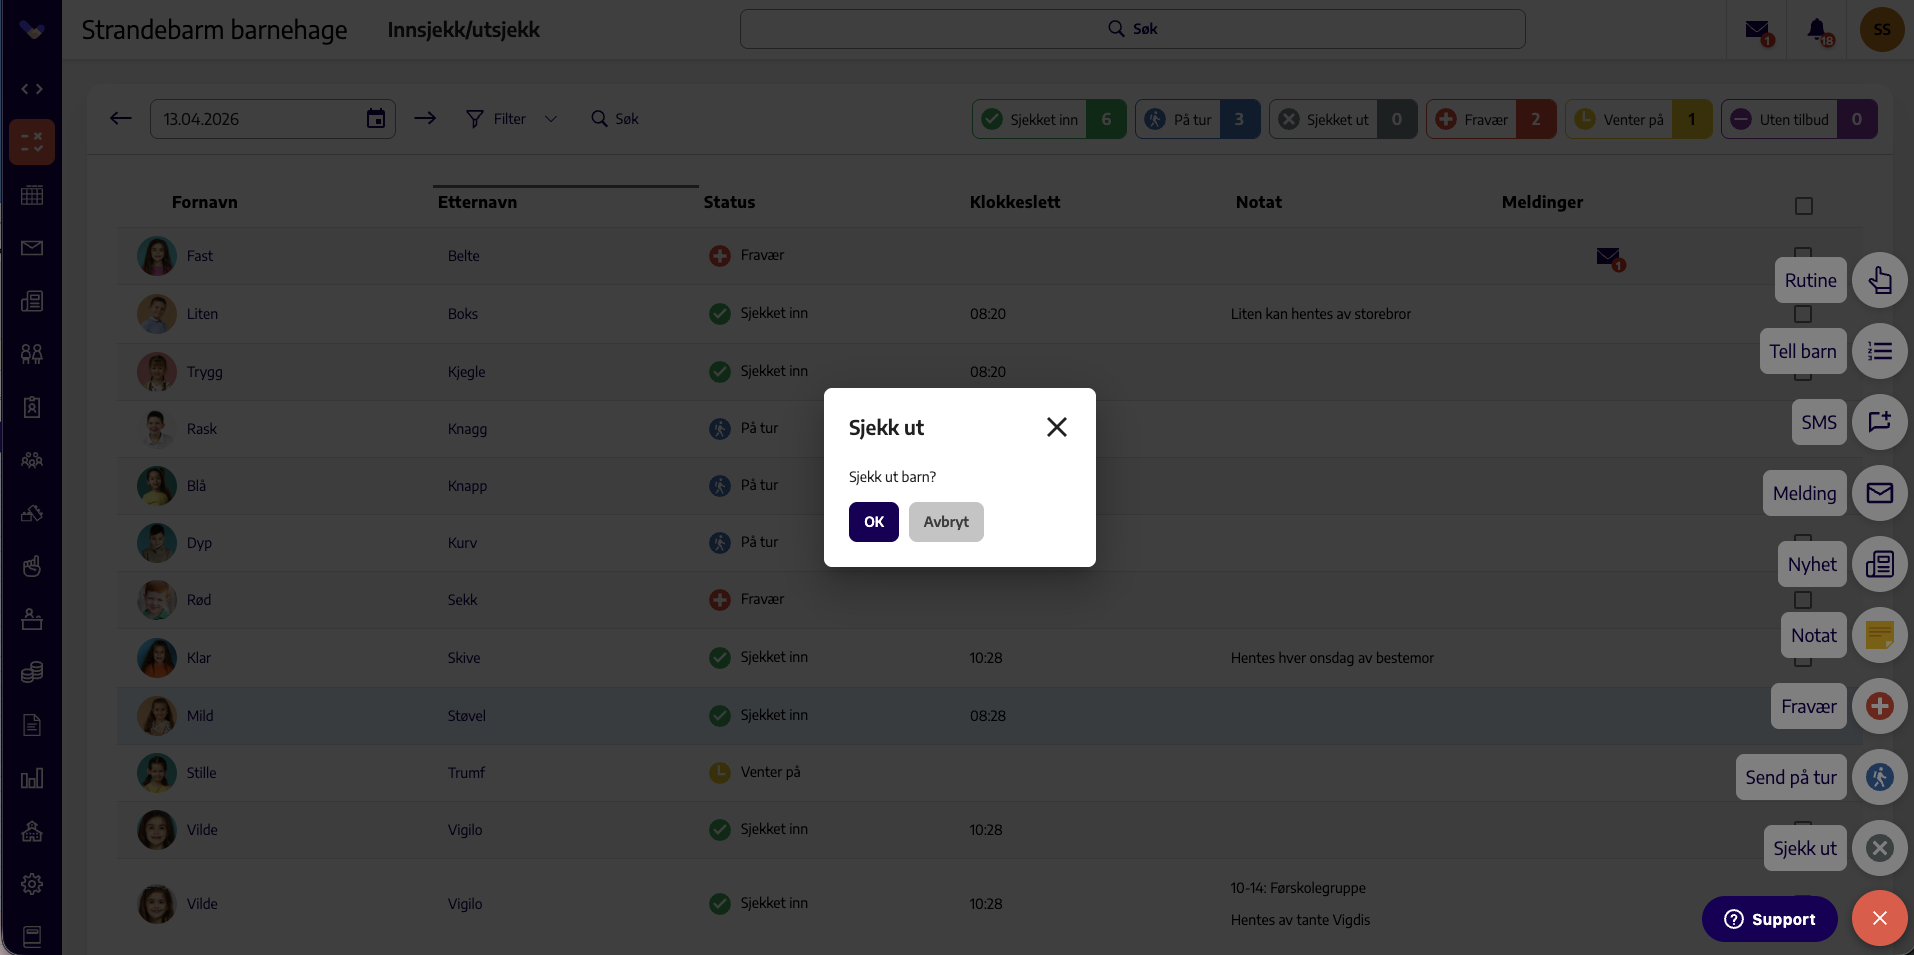Click the Rutine hand pointer icon
This screenshot has width=1914, height=955.
click(x=1880, y=280)
